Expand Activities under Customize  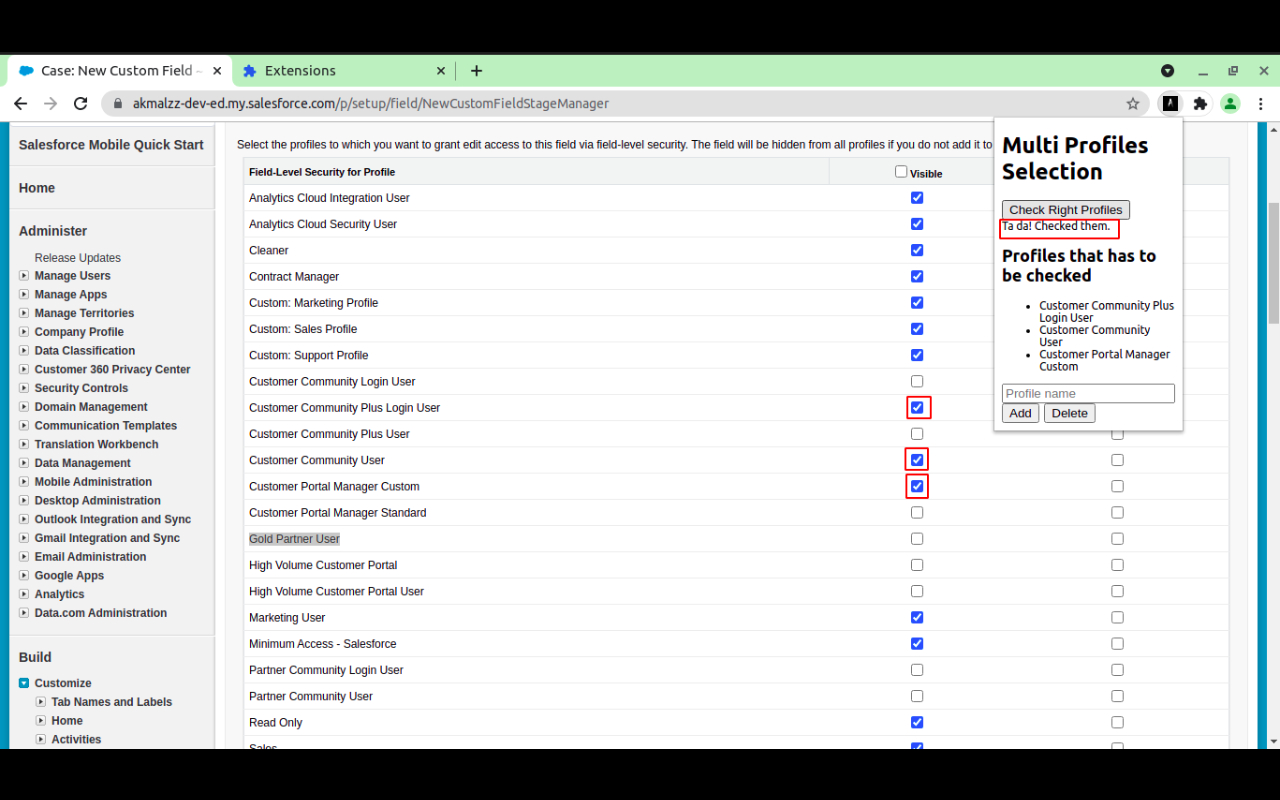[41, 739]
